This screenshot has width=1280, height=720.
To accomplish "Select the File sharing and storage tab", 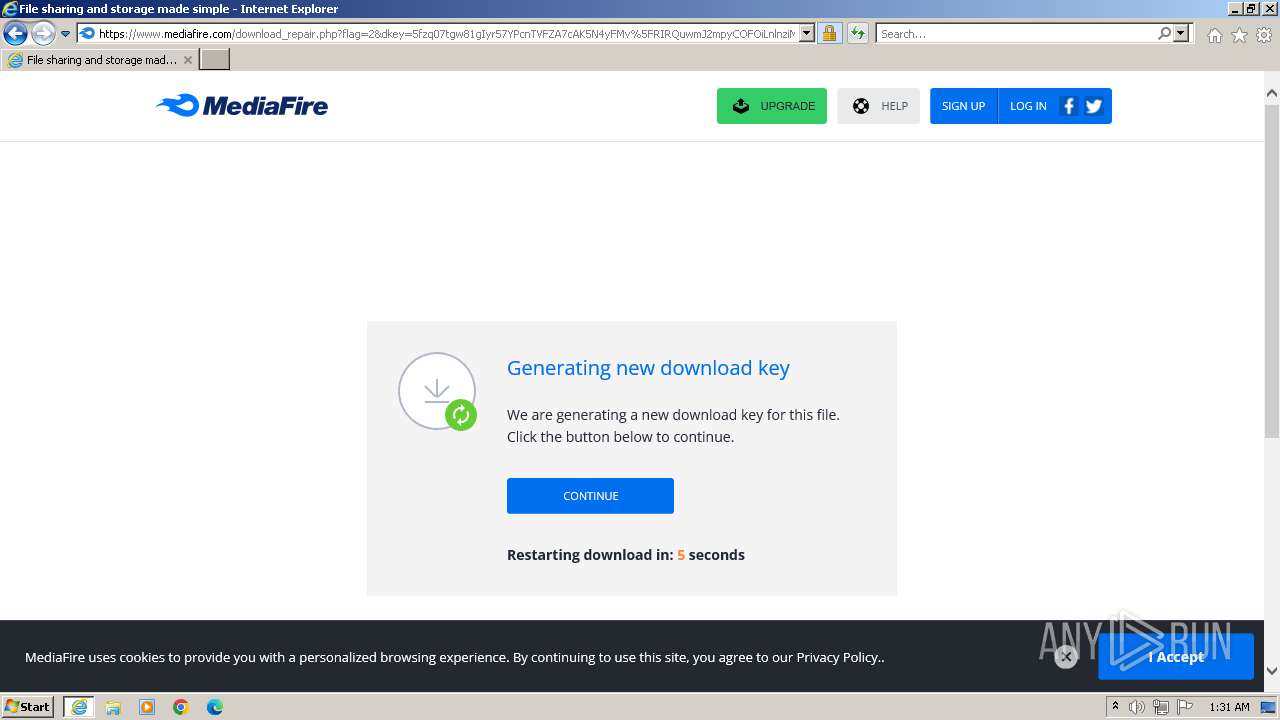I will pos(100,60).
